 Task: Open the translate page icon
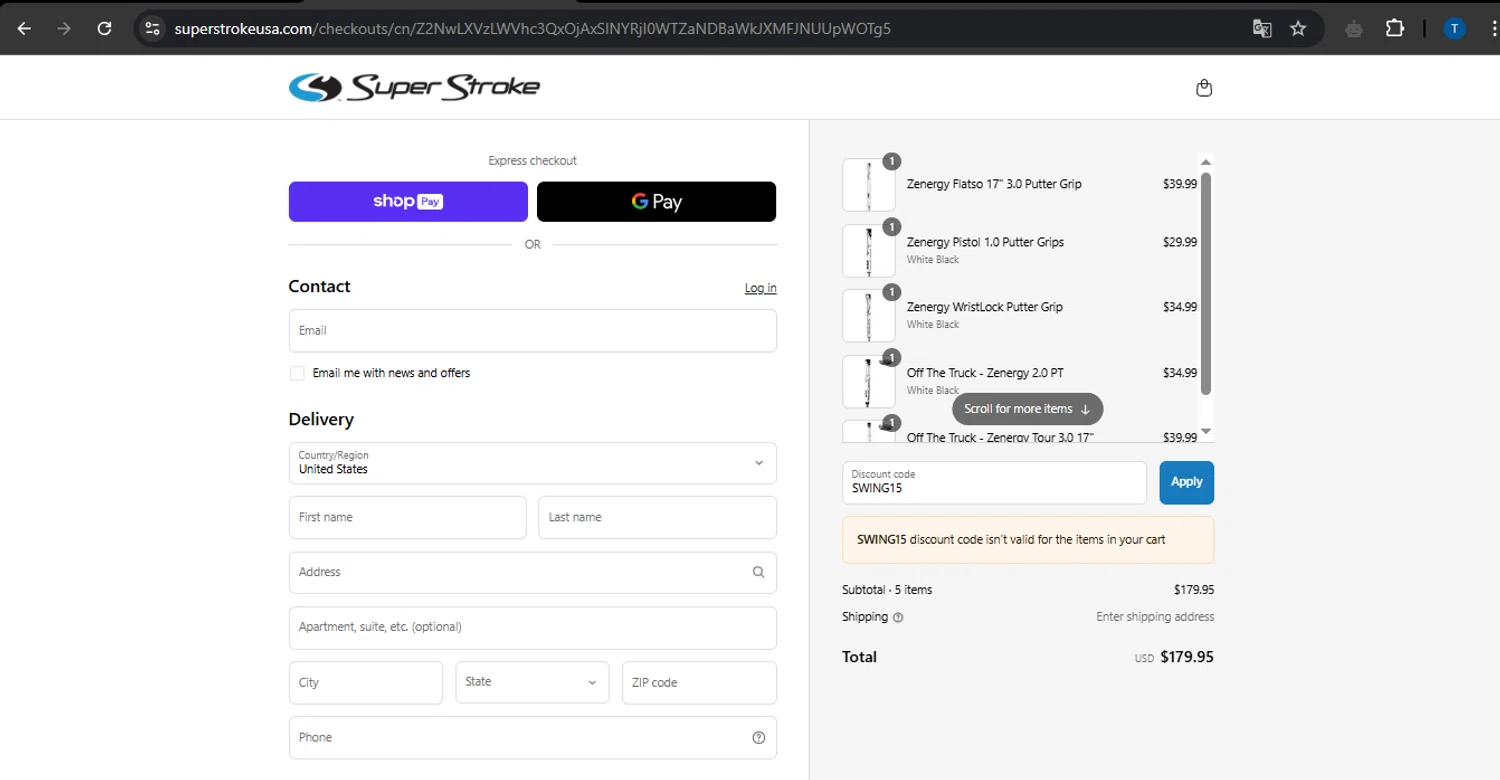1262,28
